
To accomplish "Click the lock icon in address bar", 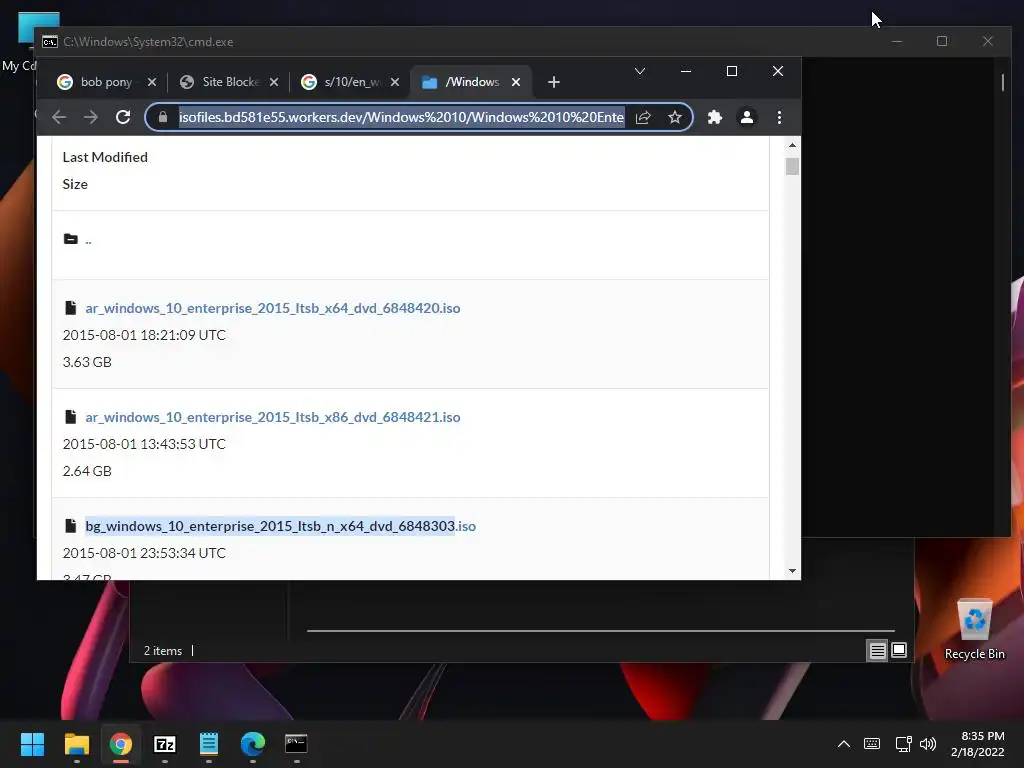I will tap(163, 118).
